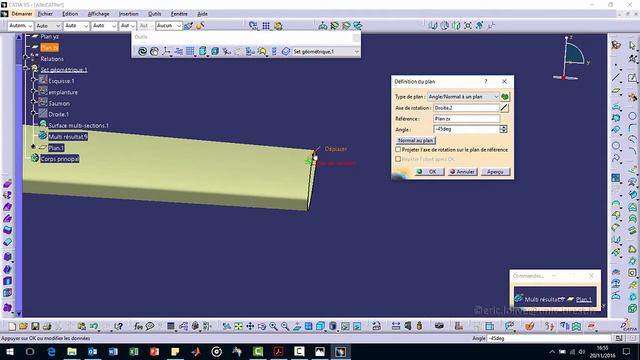Viewport: 640px width, 360px height.
Task: Click the Line tool in right toolbar
Action: [616, 77]
